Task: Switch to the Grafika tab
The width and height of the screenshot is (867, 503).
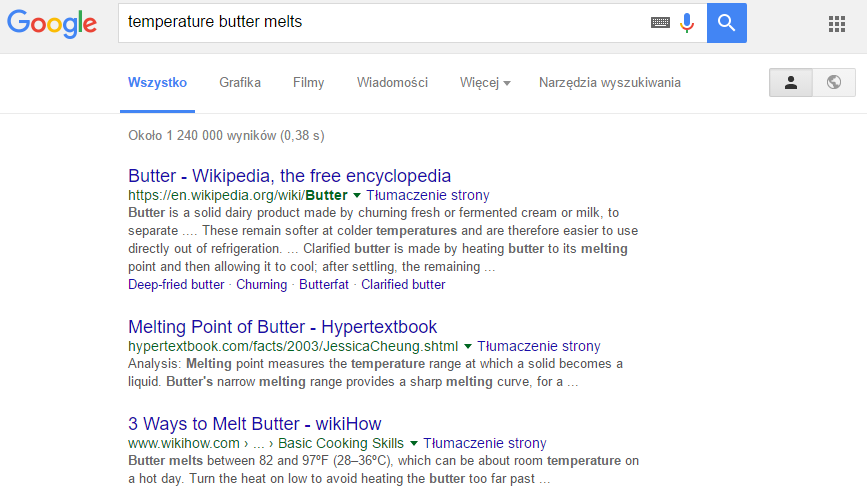Action: pyautogui.click(x=240, y=83)
